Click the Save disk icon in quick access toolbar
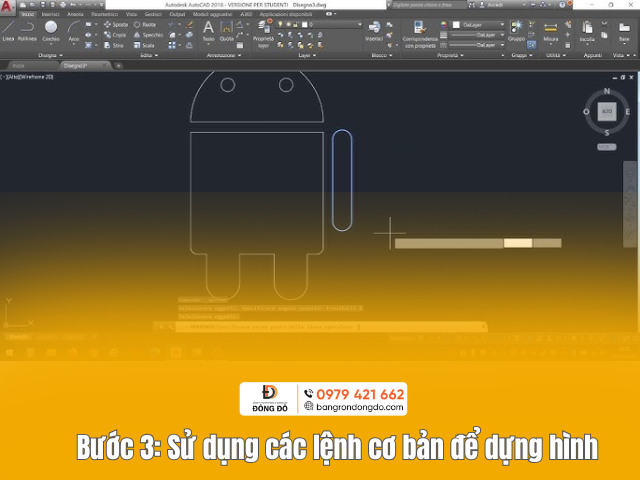The width and height of the screenshot is (640, 480). pyautogui.click(x=42, y=5)
